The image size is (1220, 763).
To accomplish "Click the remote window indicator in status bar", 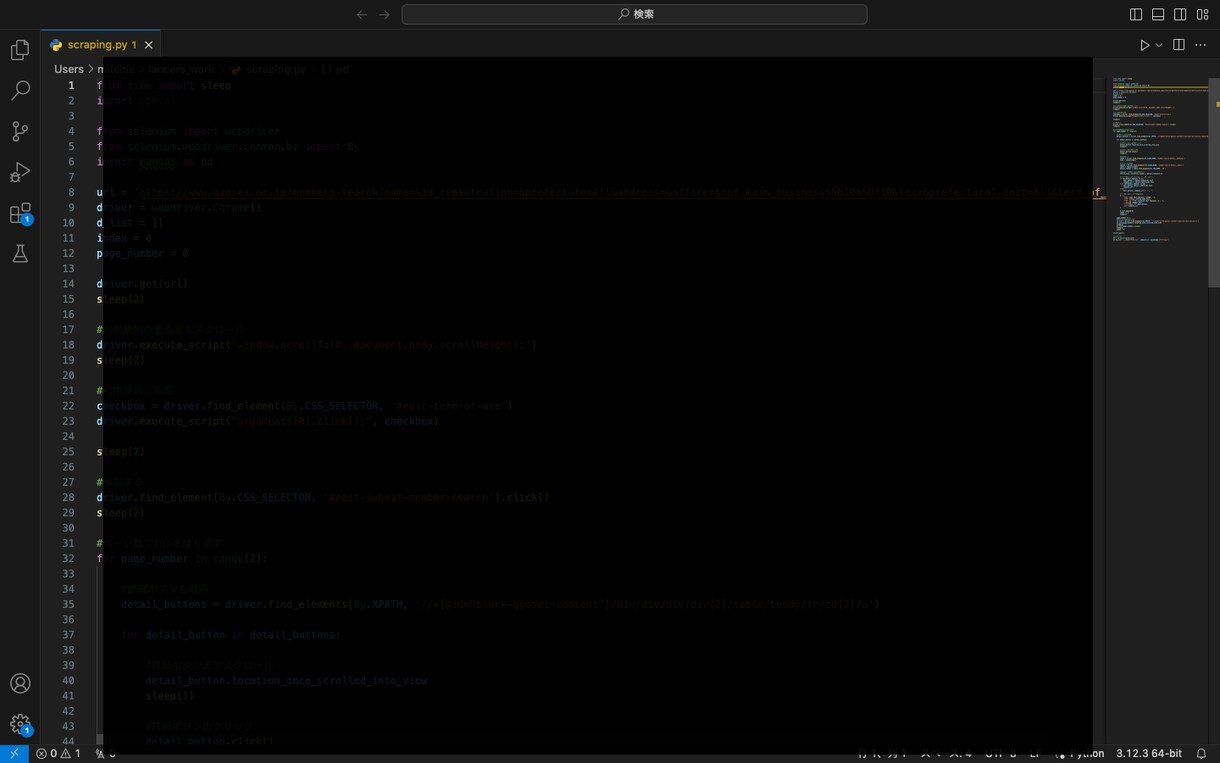I will coord(14,753).
